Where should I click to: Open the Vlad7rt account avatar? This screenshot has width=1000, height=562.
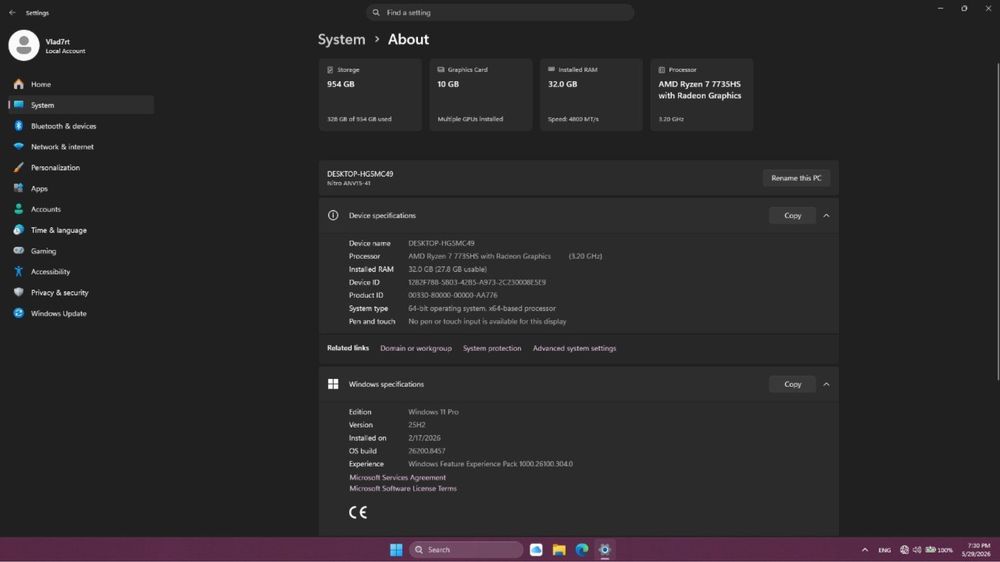point(24,45)
